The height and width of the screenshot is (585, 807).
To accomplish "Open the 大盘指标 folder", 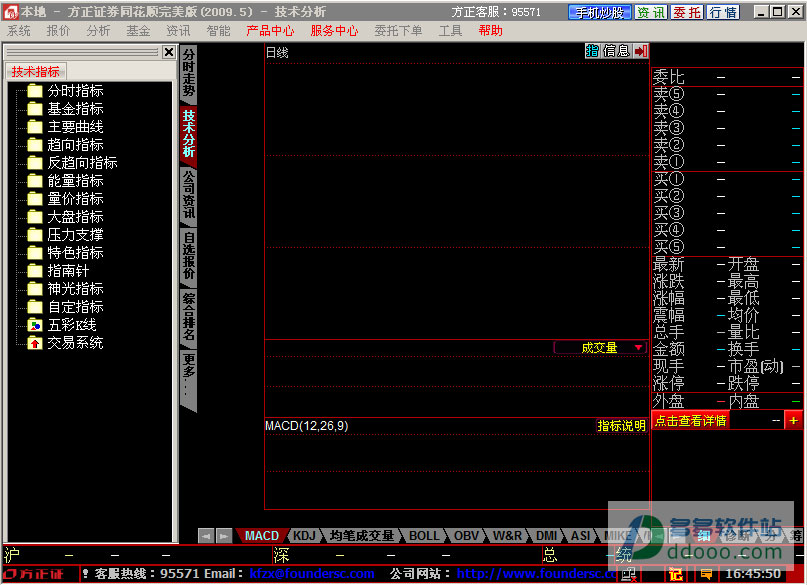I will tap(65, 217).
